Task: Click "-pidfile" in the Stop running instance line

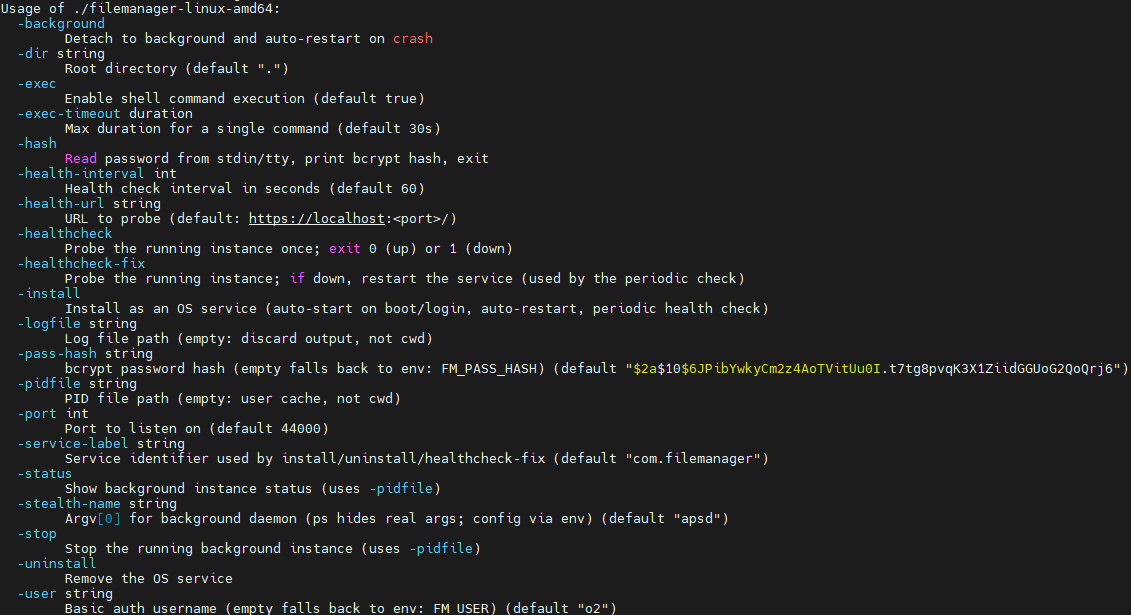Action: 441,549
